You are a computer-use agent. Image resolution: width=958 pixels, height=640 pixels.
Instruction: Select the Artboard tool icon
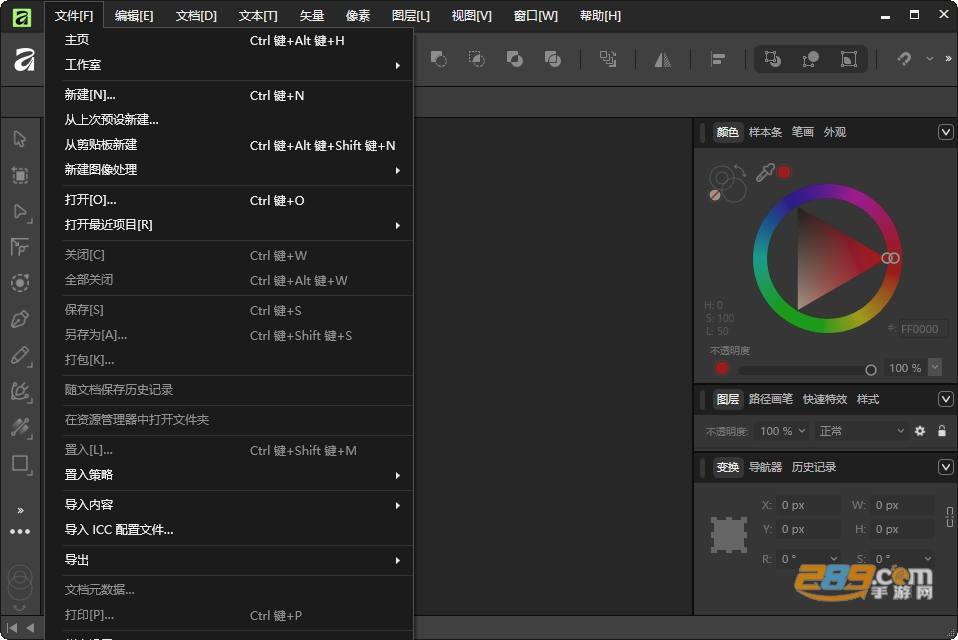click(x=20, y=176)
